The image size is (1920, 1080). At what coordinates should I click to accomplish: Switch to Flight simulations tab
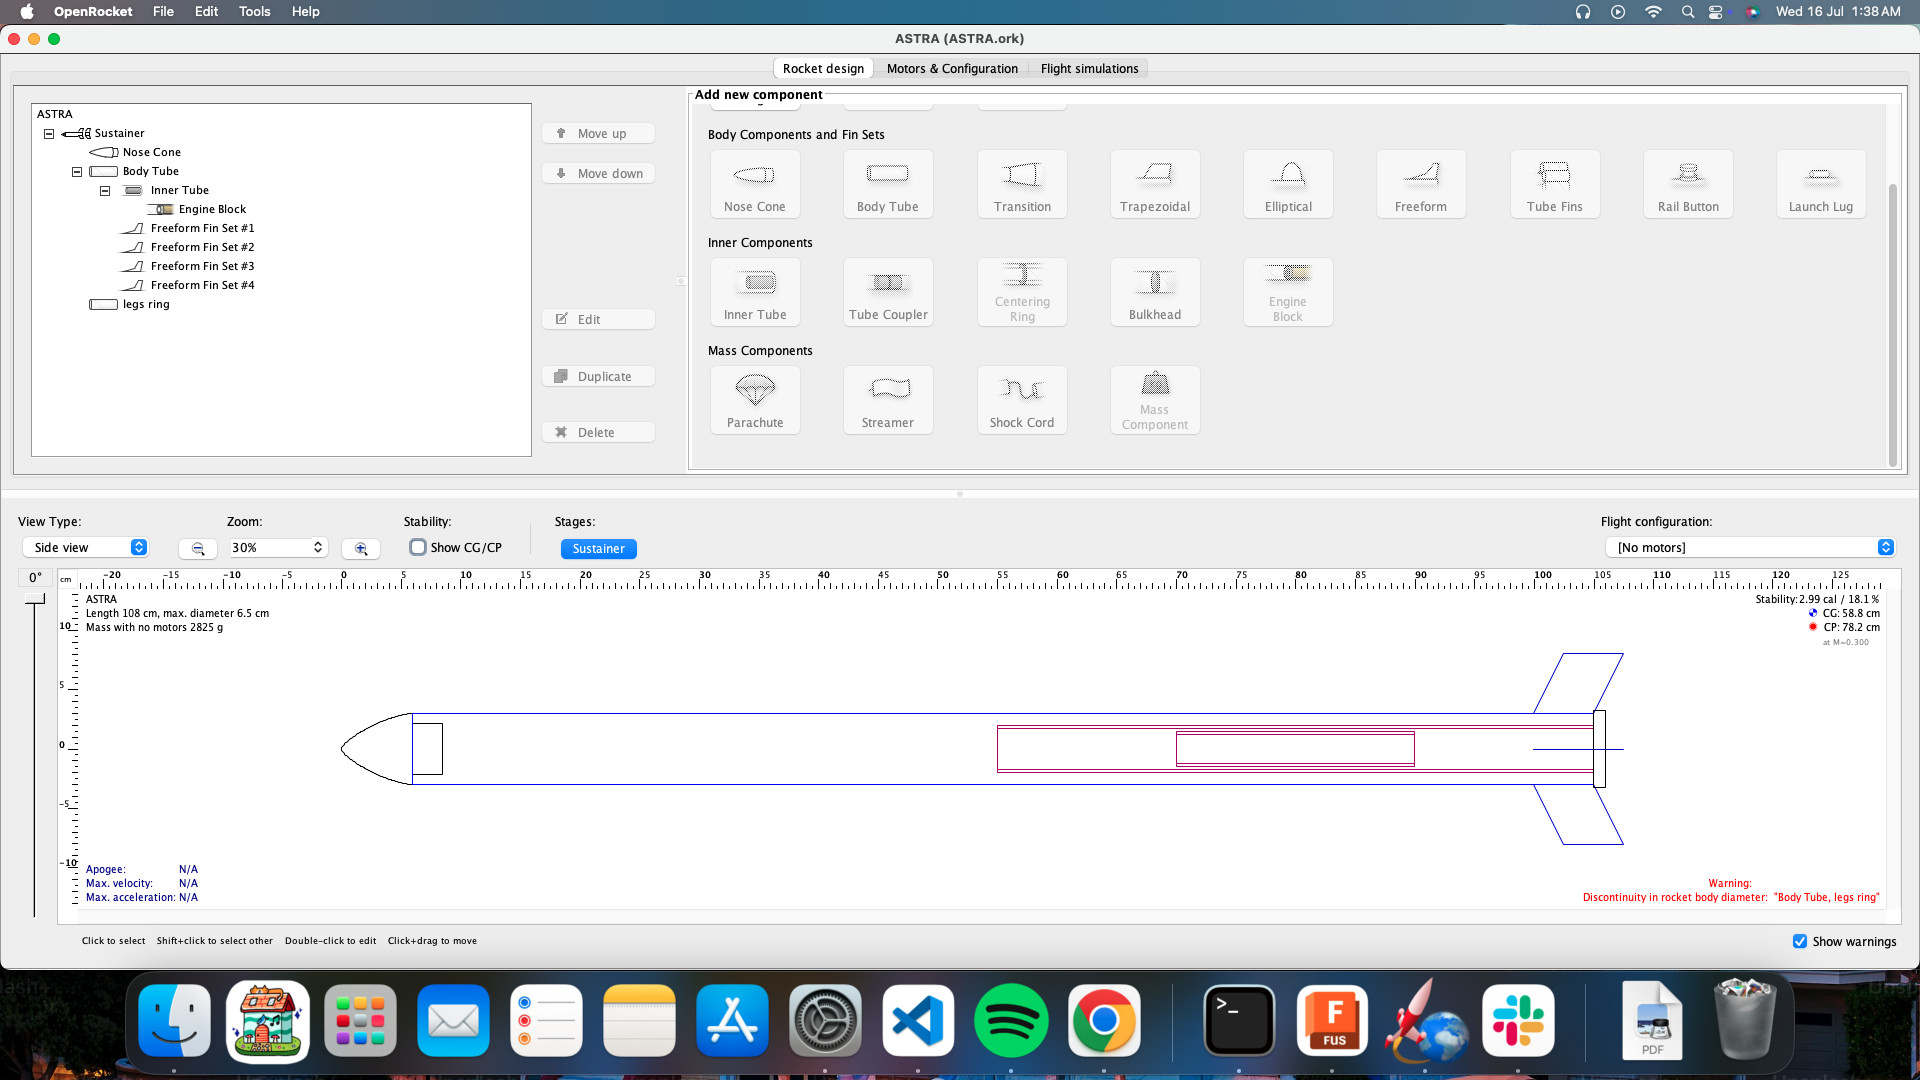[x=1089, y=68]
